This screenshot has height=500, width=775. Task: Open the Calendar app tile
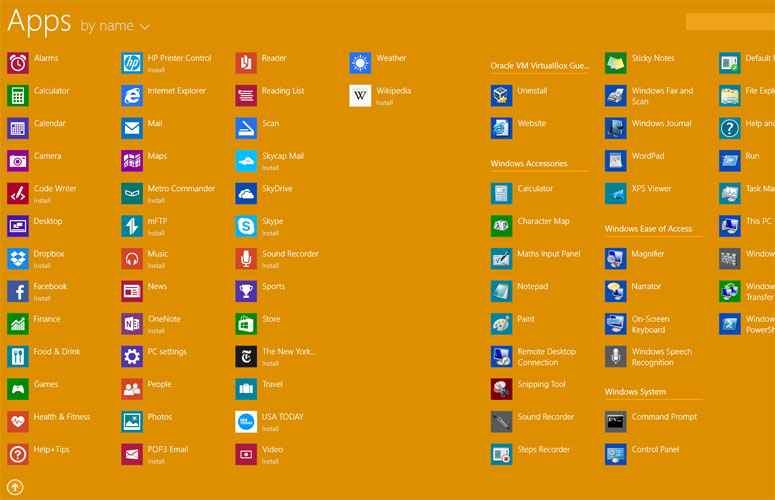[x=18, y=128]
